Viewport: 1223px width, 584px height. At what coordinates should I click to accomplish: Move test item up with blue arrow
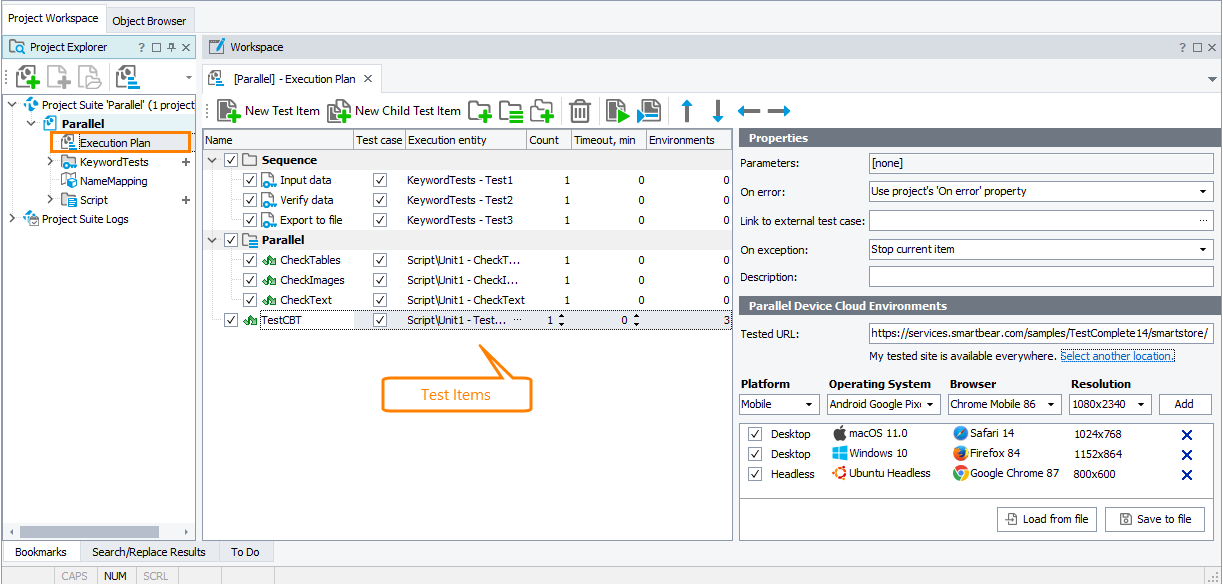(686, 111)
